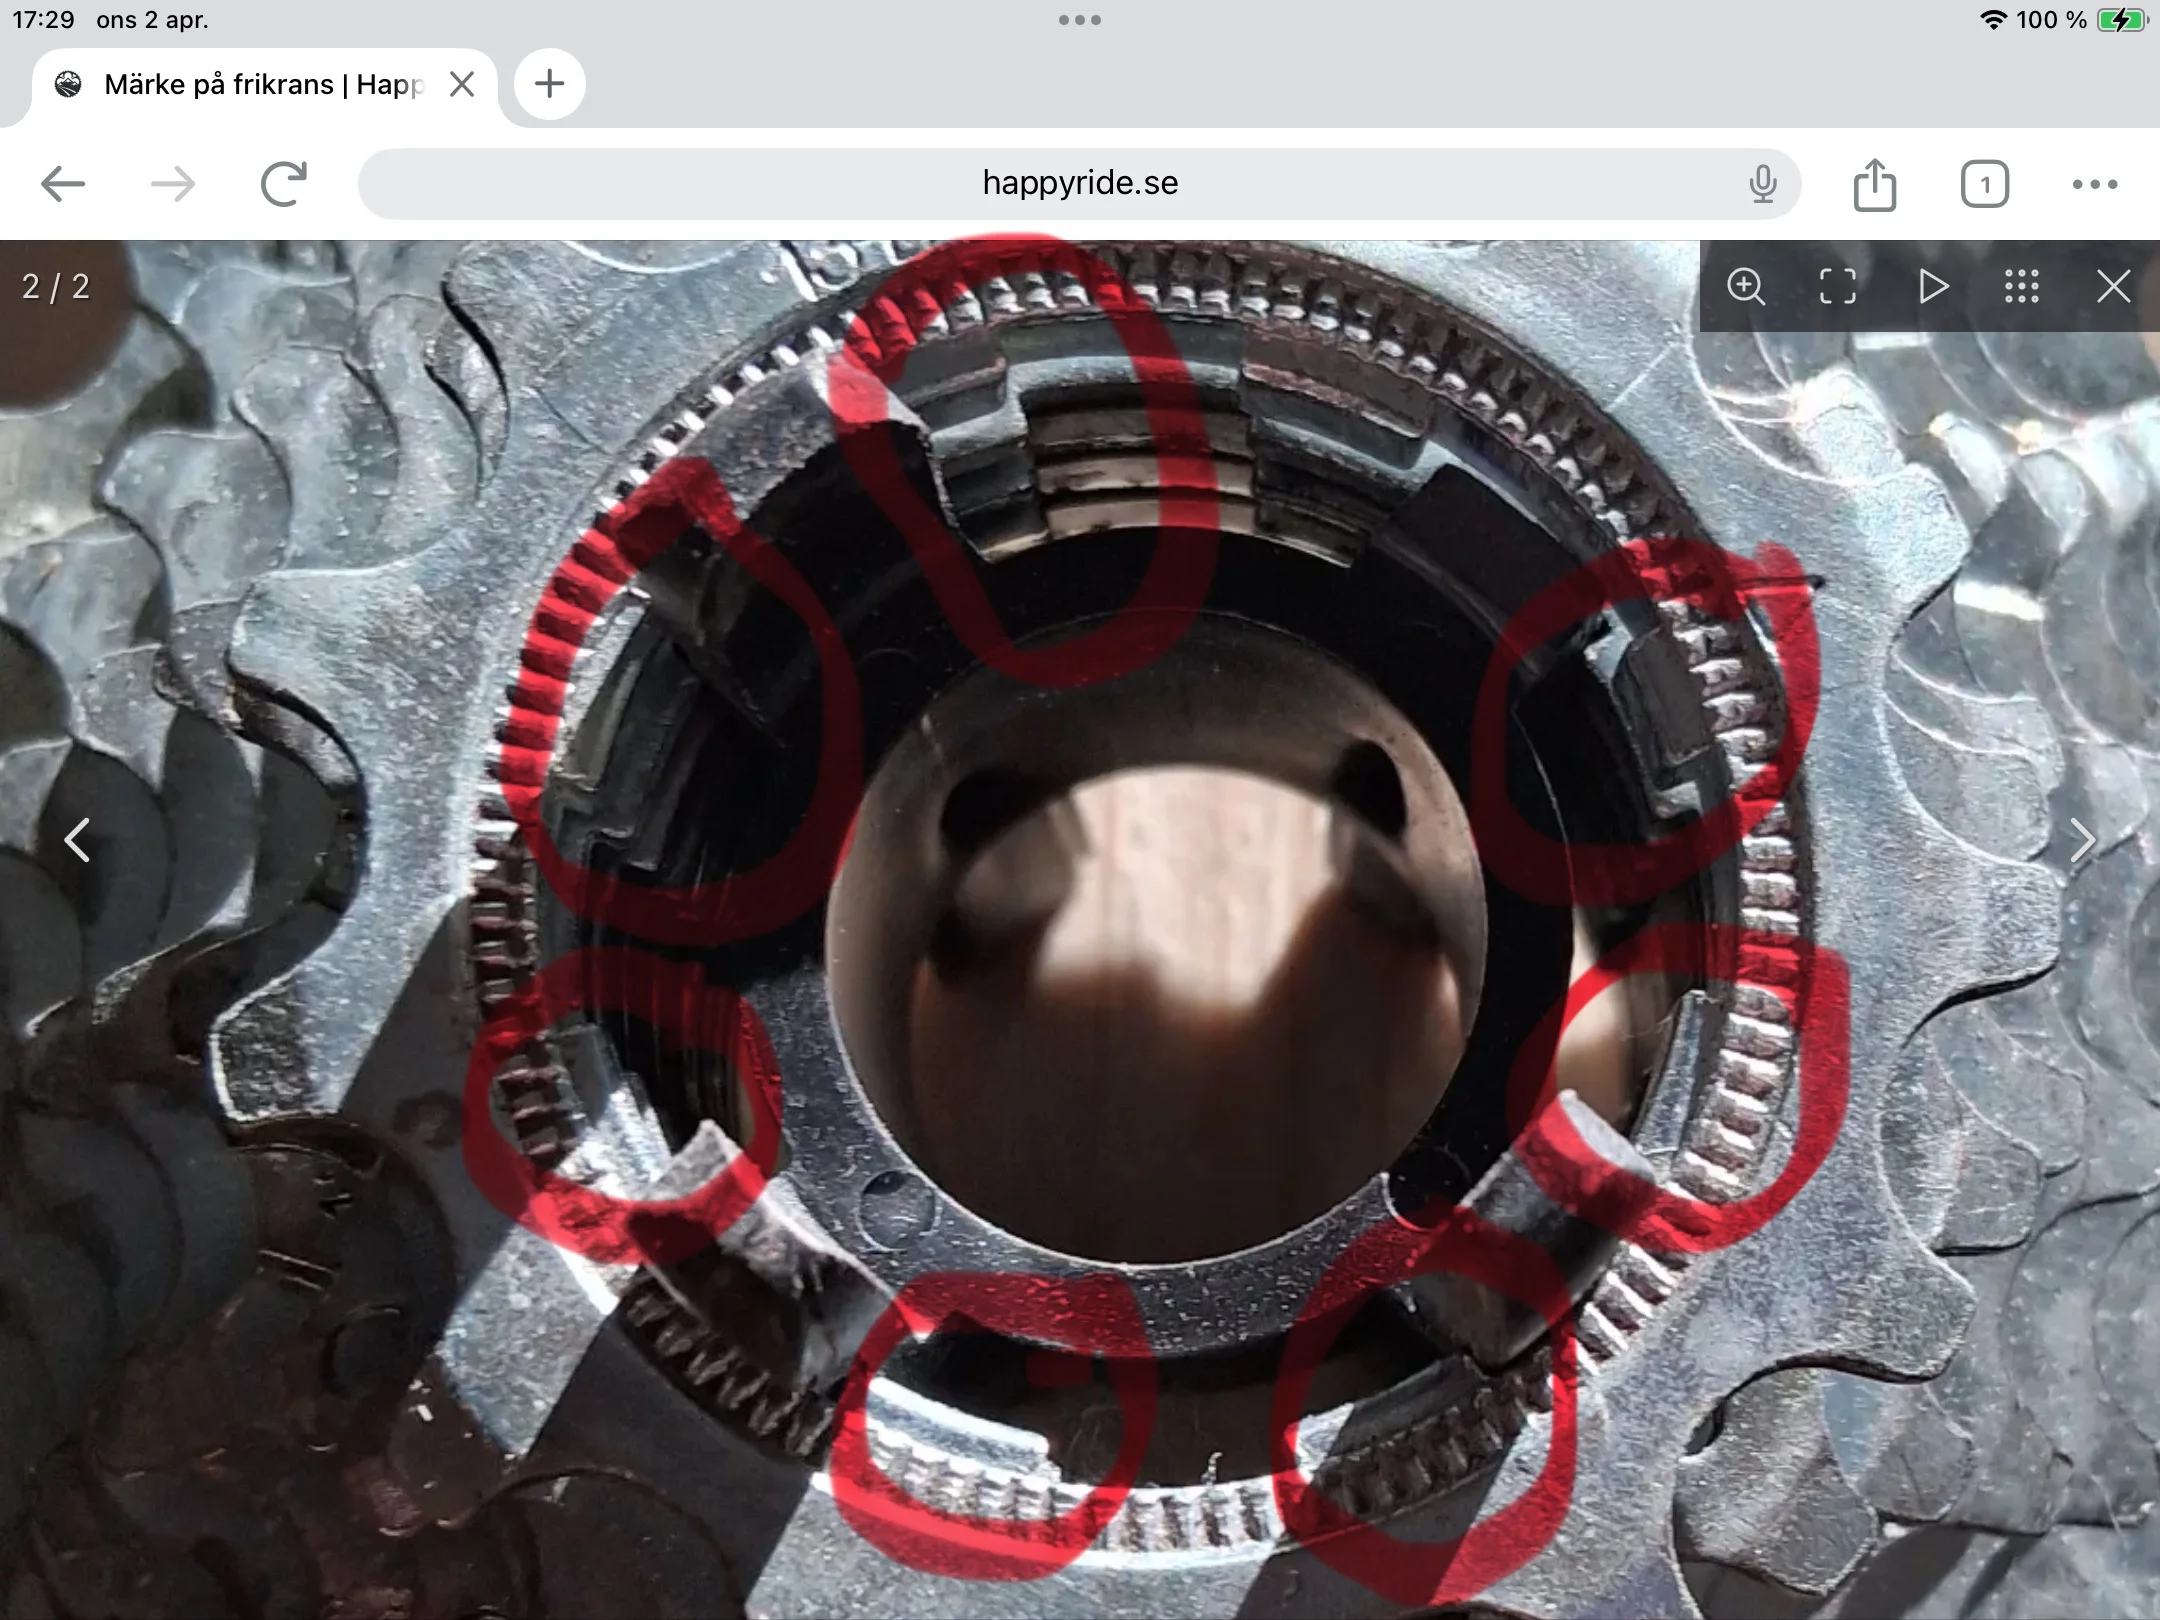Close the image lightbox viewer
2160x1620 pixels.
pos(2113,287)
